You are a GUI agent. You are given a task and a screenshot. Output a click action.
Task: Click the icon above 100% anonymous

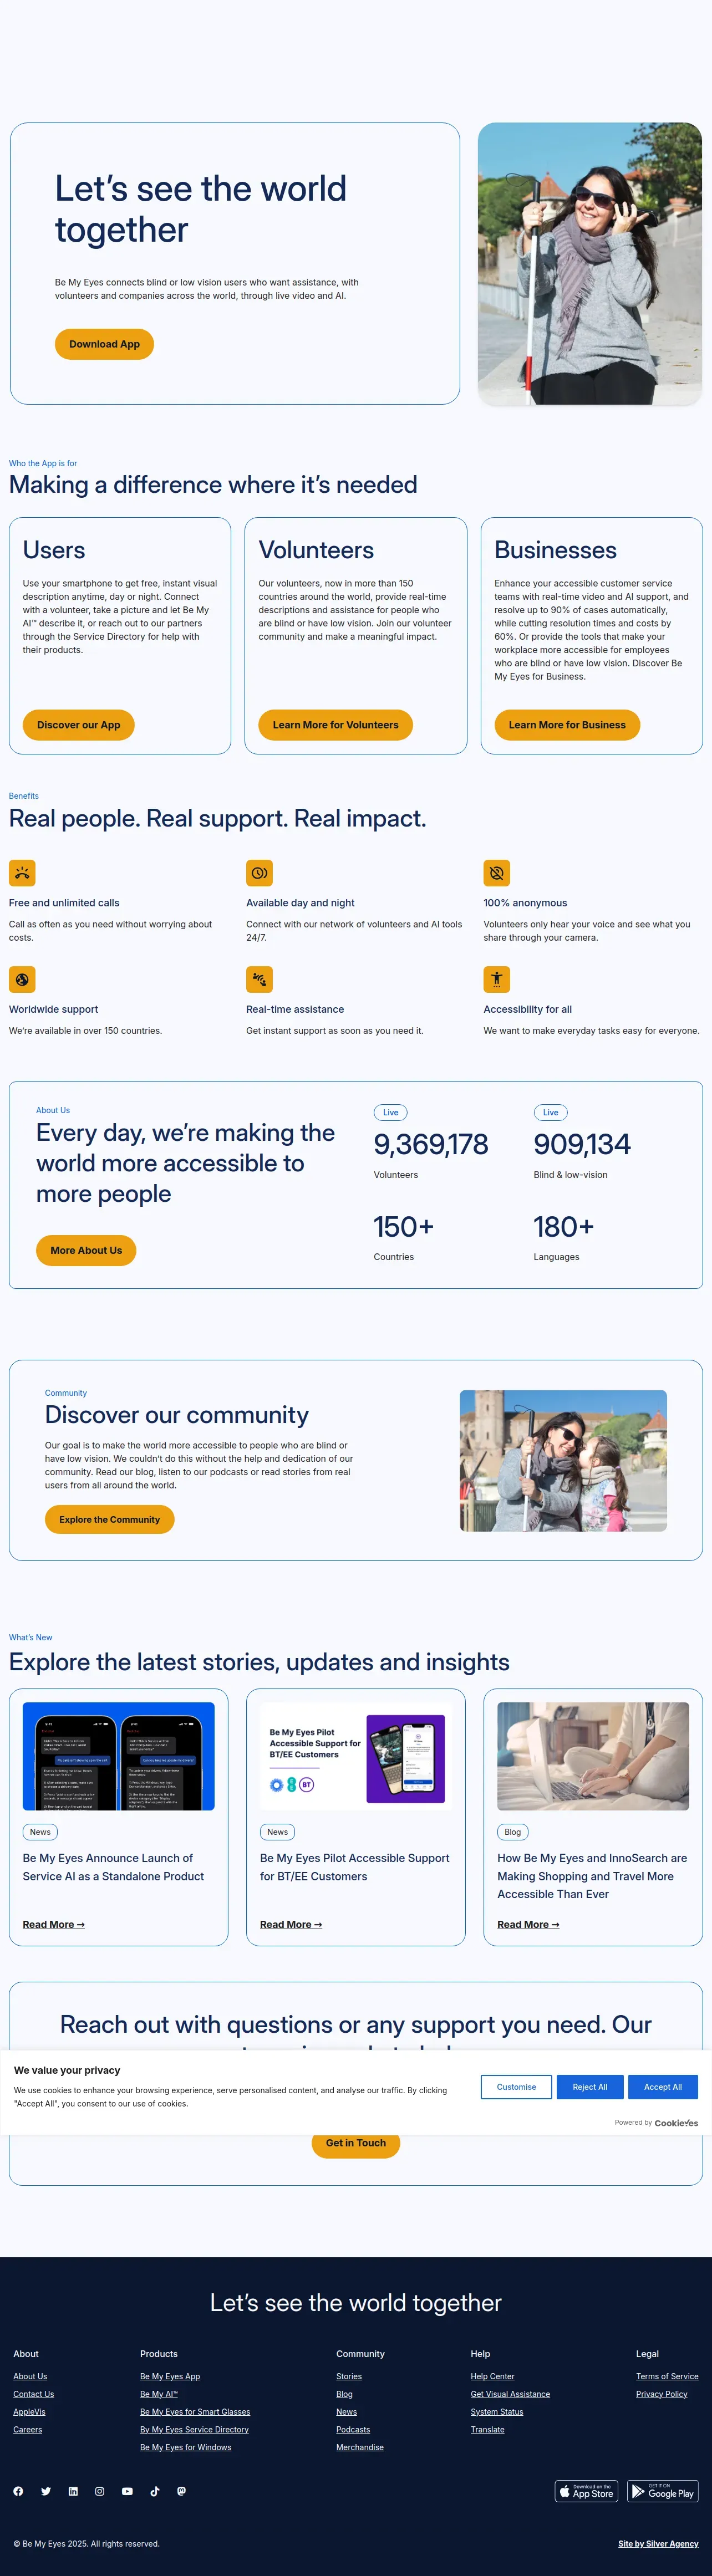tap(497, 873)
